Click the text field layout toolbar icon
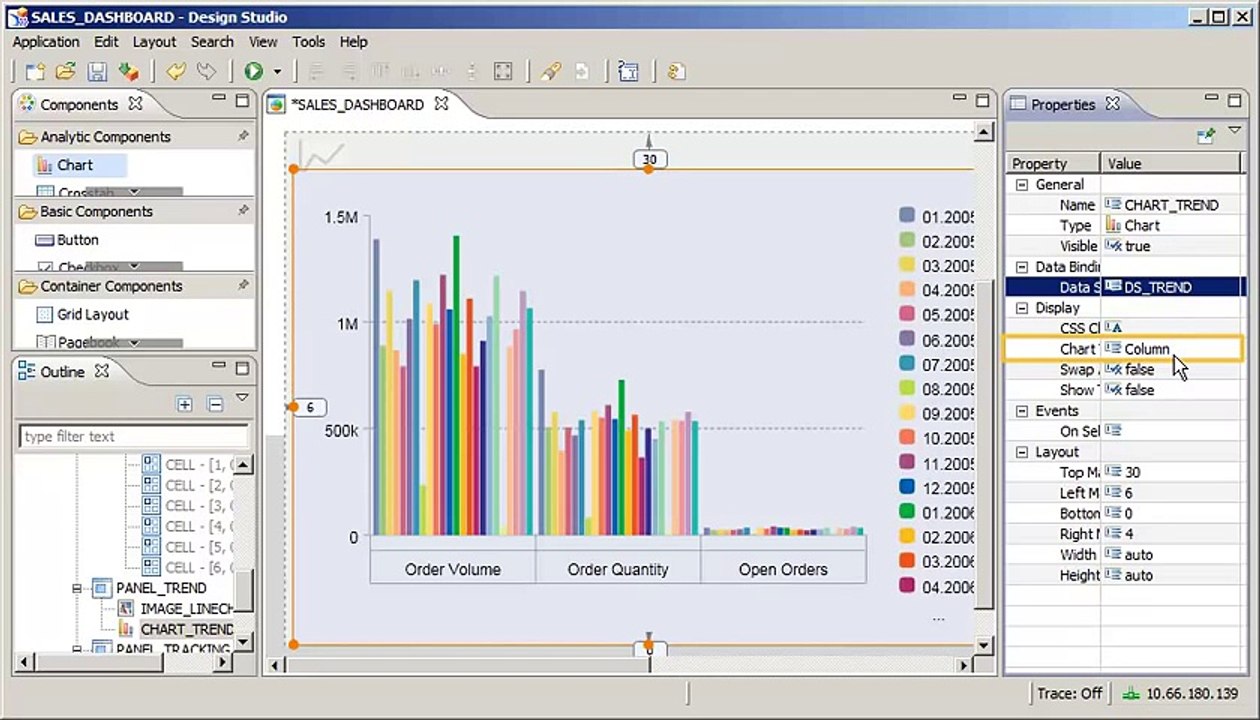 point(628,71)
